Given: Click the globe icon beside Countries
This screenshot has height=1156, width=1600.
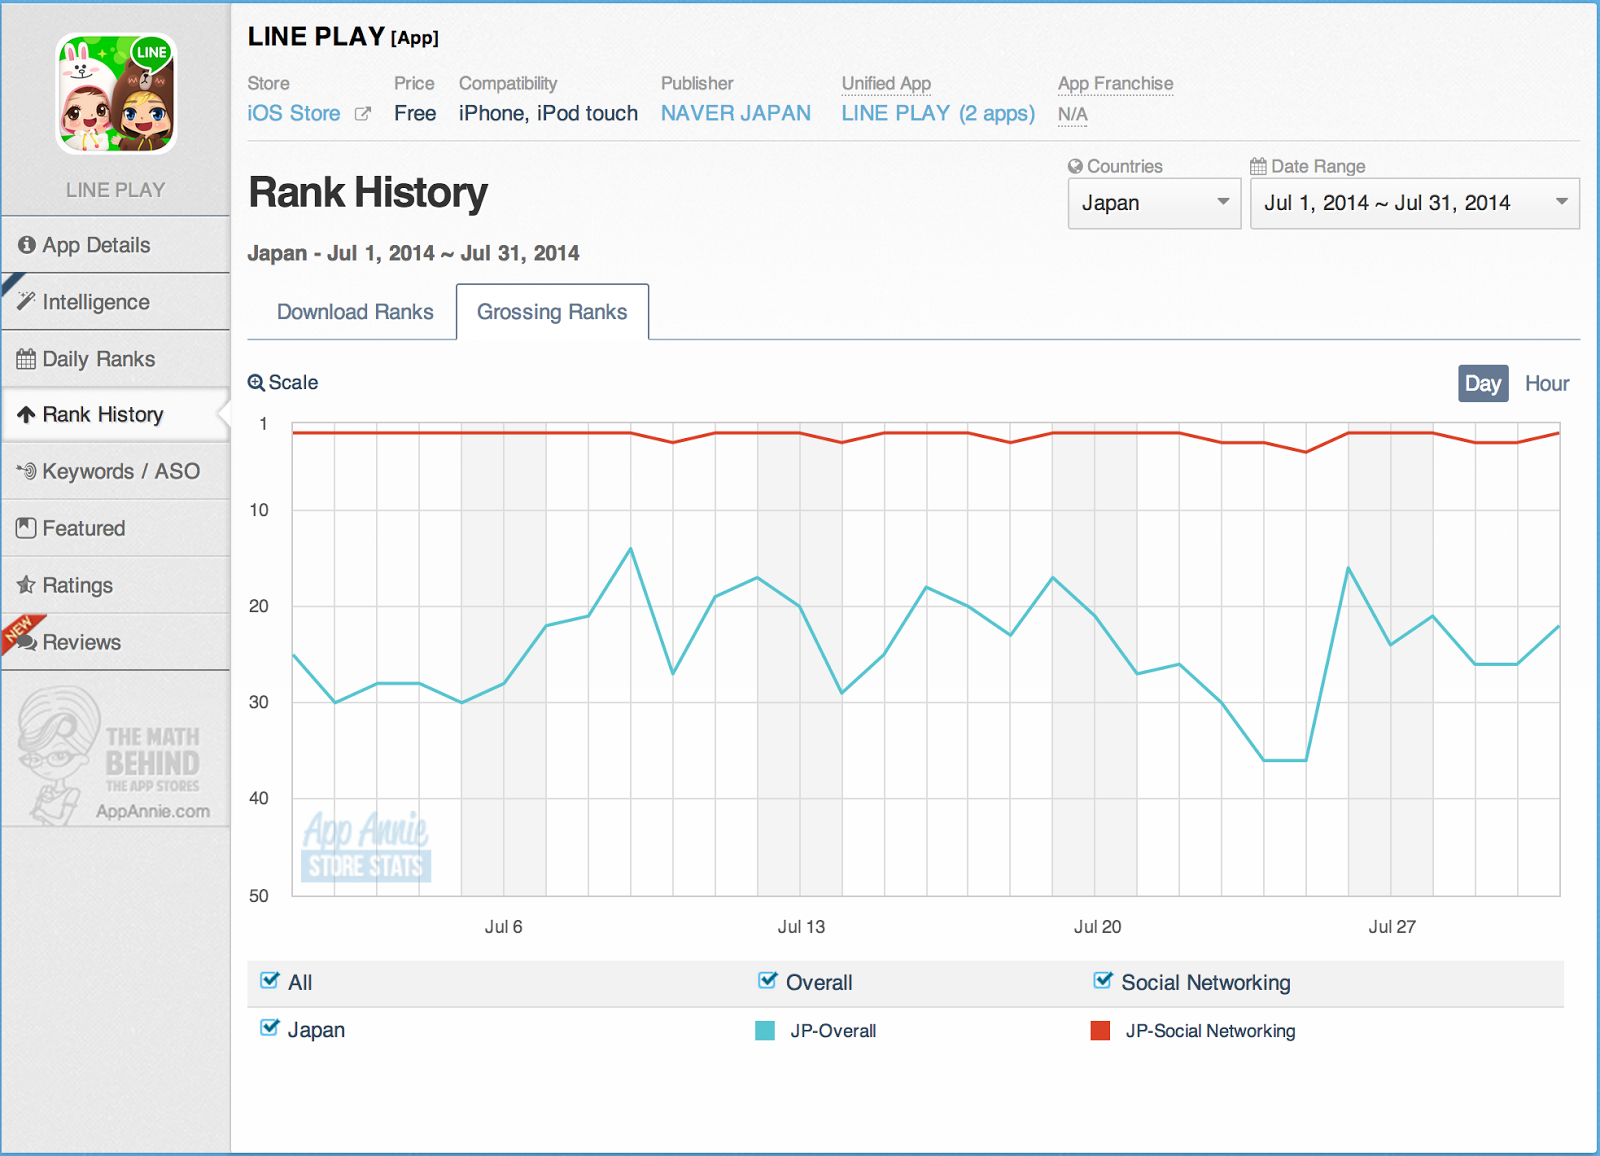Looking at the screenshot, I should [x=1075, y=166].
